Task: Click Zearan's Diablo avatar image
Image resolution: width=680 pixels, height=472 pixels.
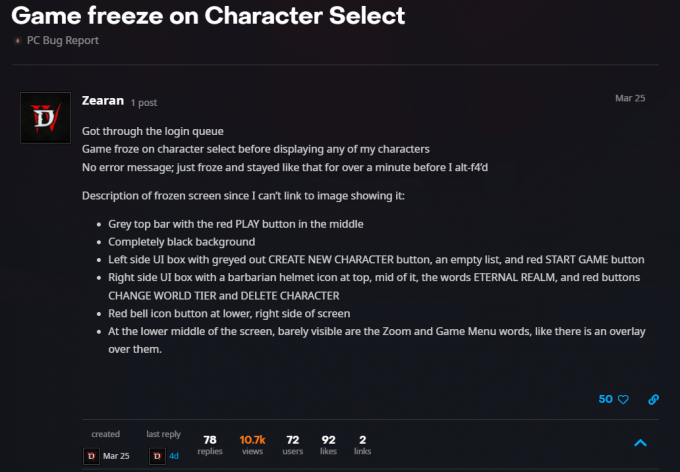Action: (x=45, y=118)
